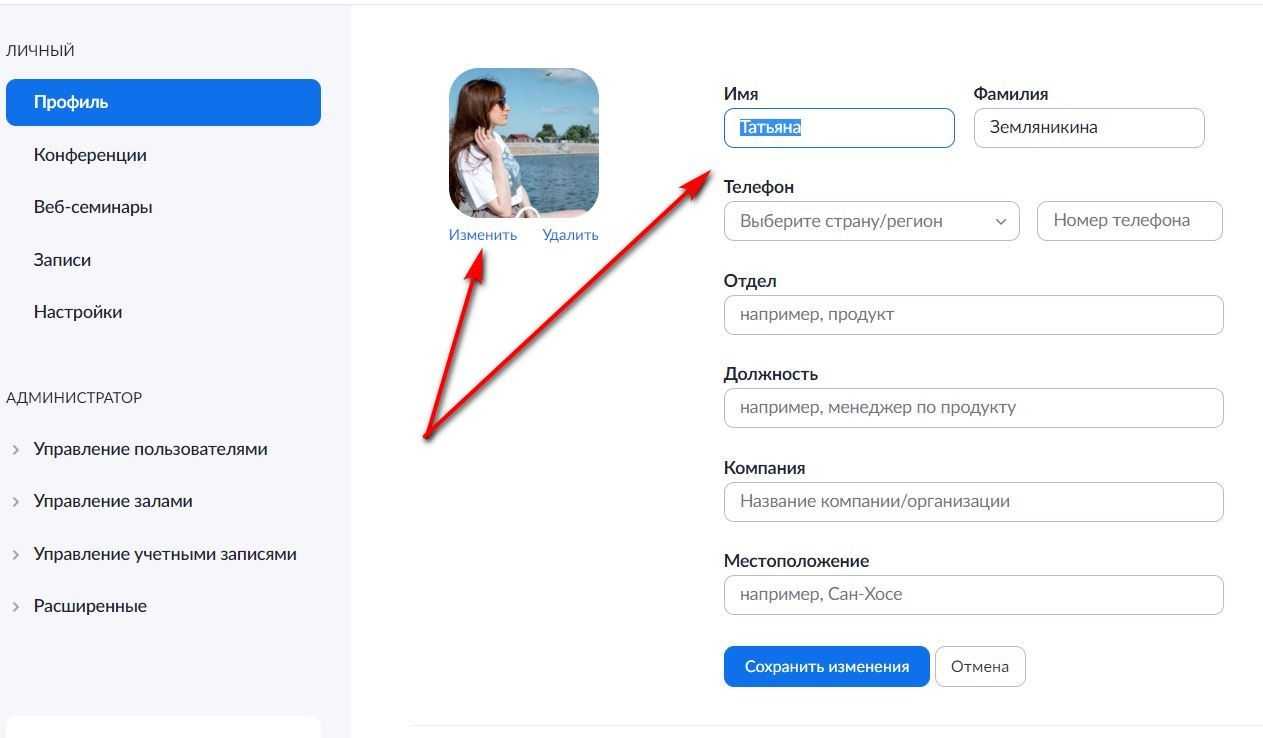The width and height of the screenshot is (1263, 738).
Task: Click the Должность input field
Action: (x=973, y=408)
